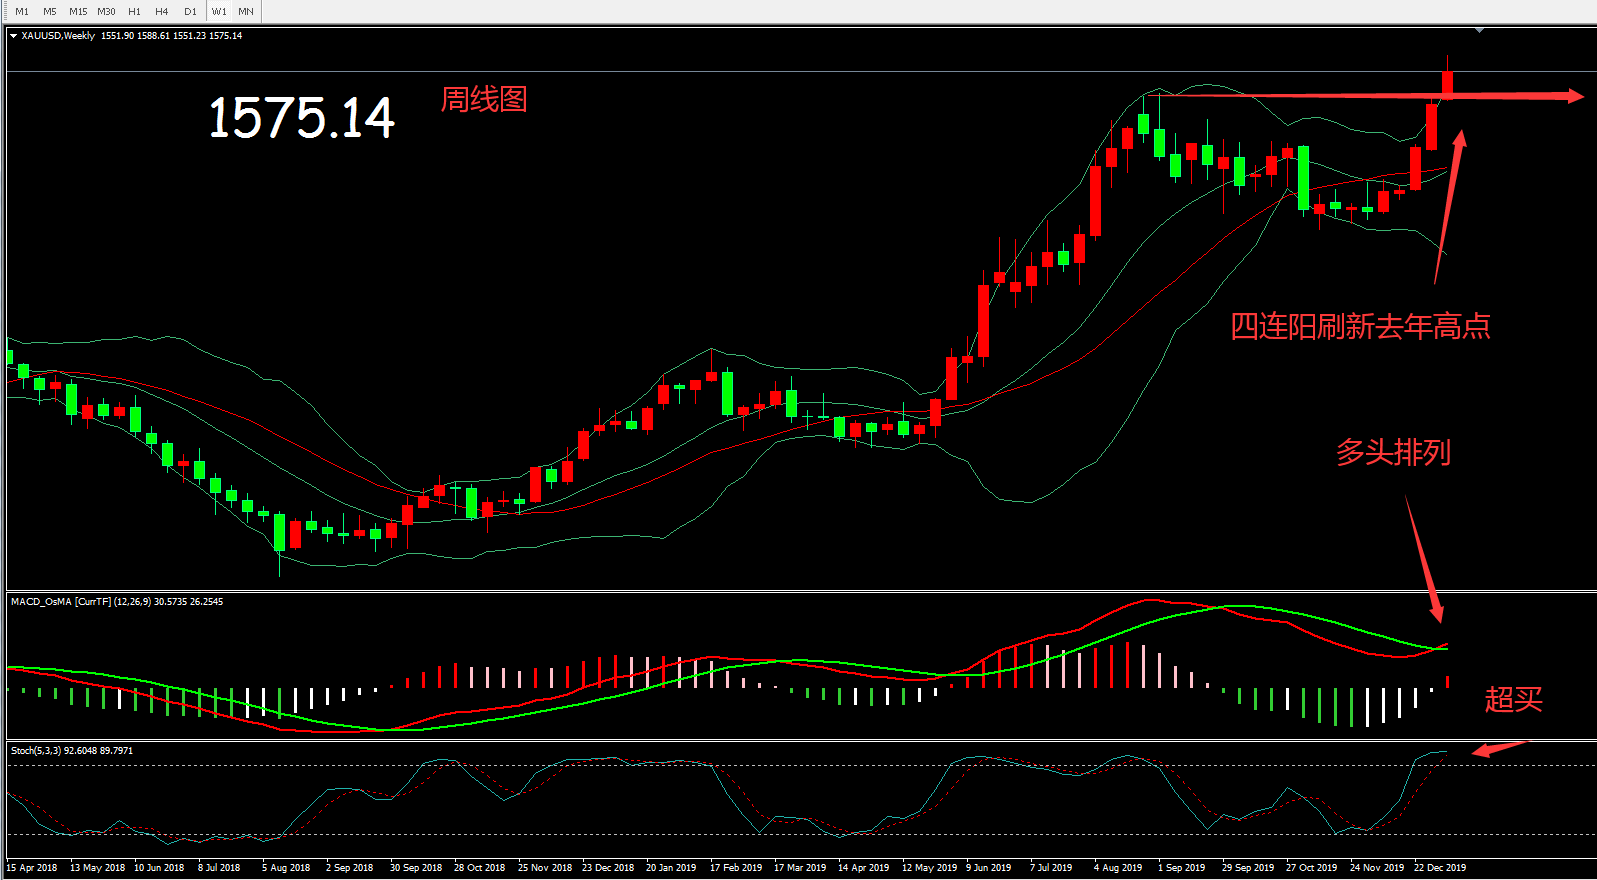The image size is (1597, 880).
Task: Click the last red MACD histogram bar
Action: 1447,682
